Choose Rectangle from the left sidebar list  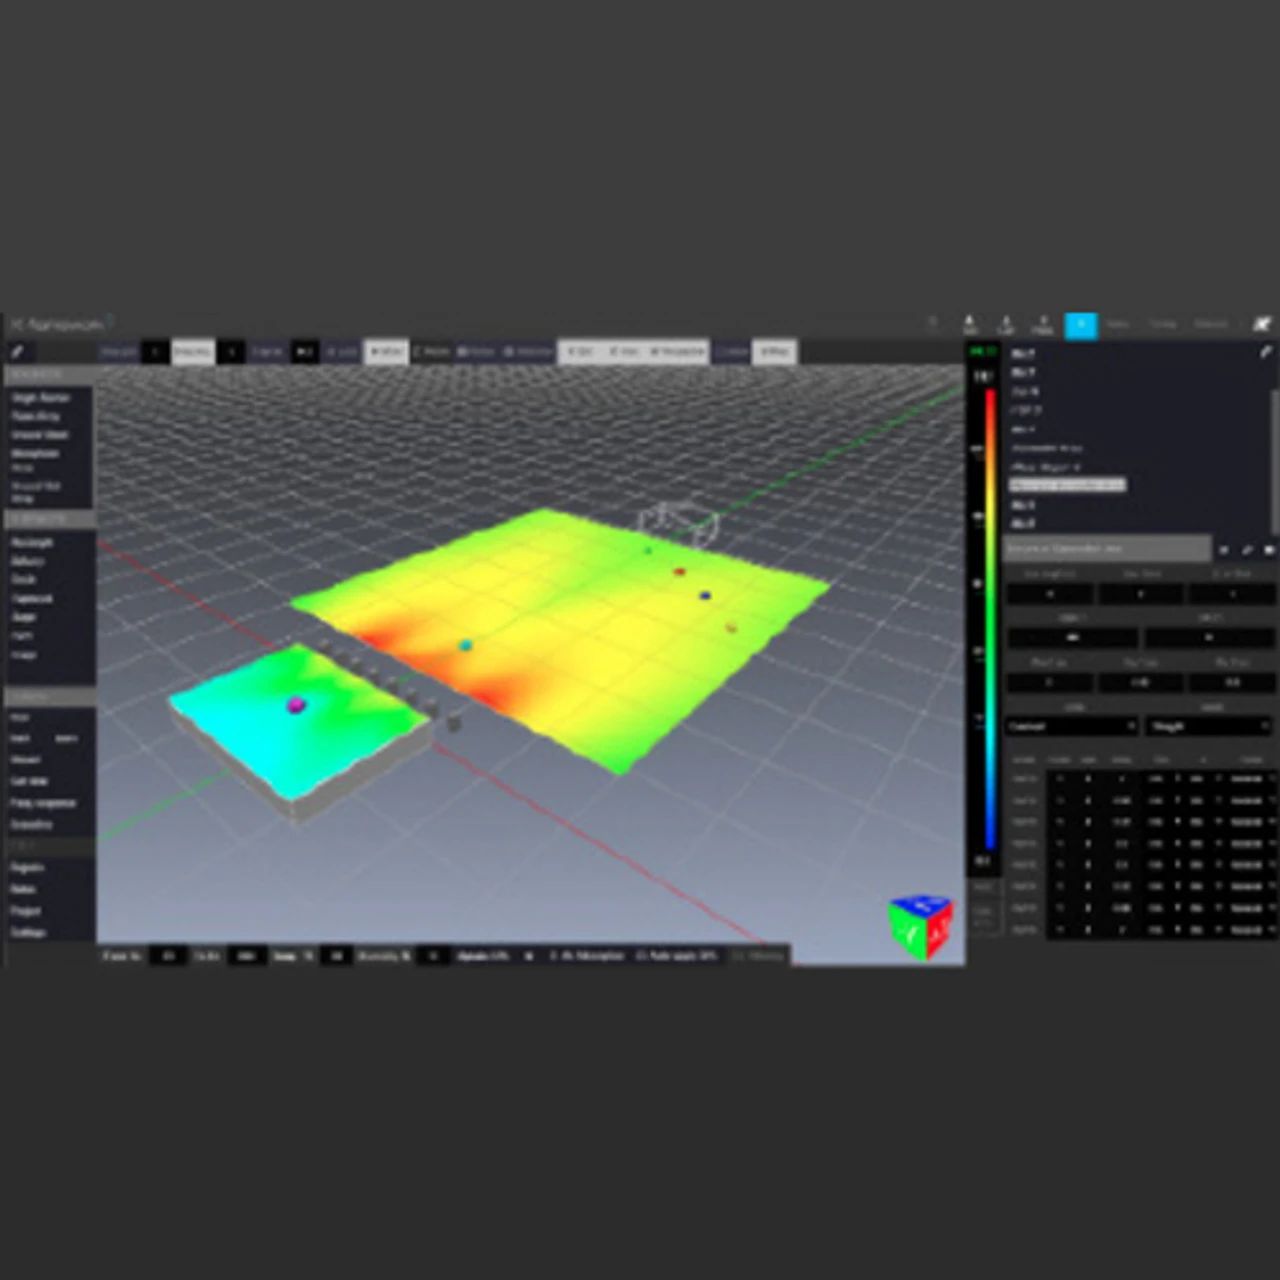(x=32, y=542)
